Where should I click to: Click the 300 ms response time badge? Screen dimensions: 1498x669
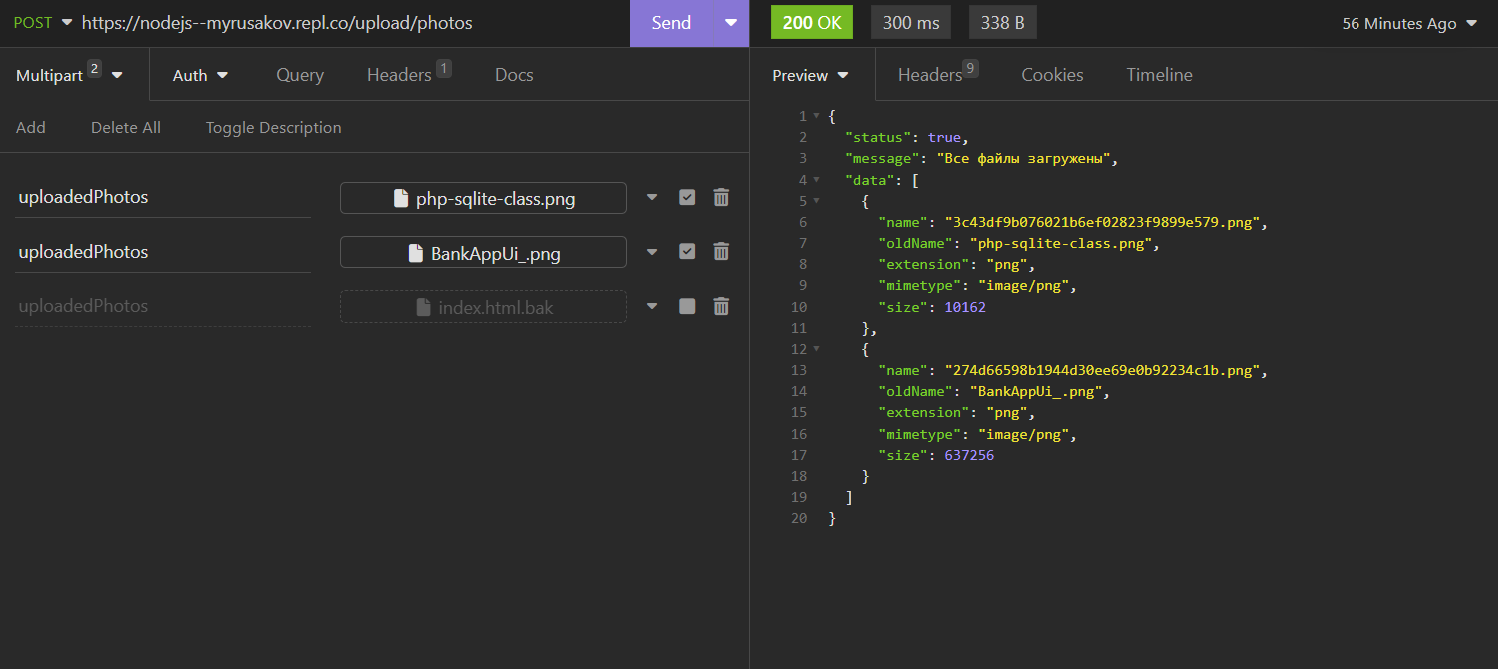pyautogui.click(x=911, y=22)
